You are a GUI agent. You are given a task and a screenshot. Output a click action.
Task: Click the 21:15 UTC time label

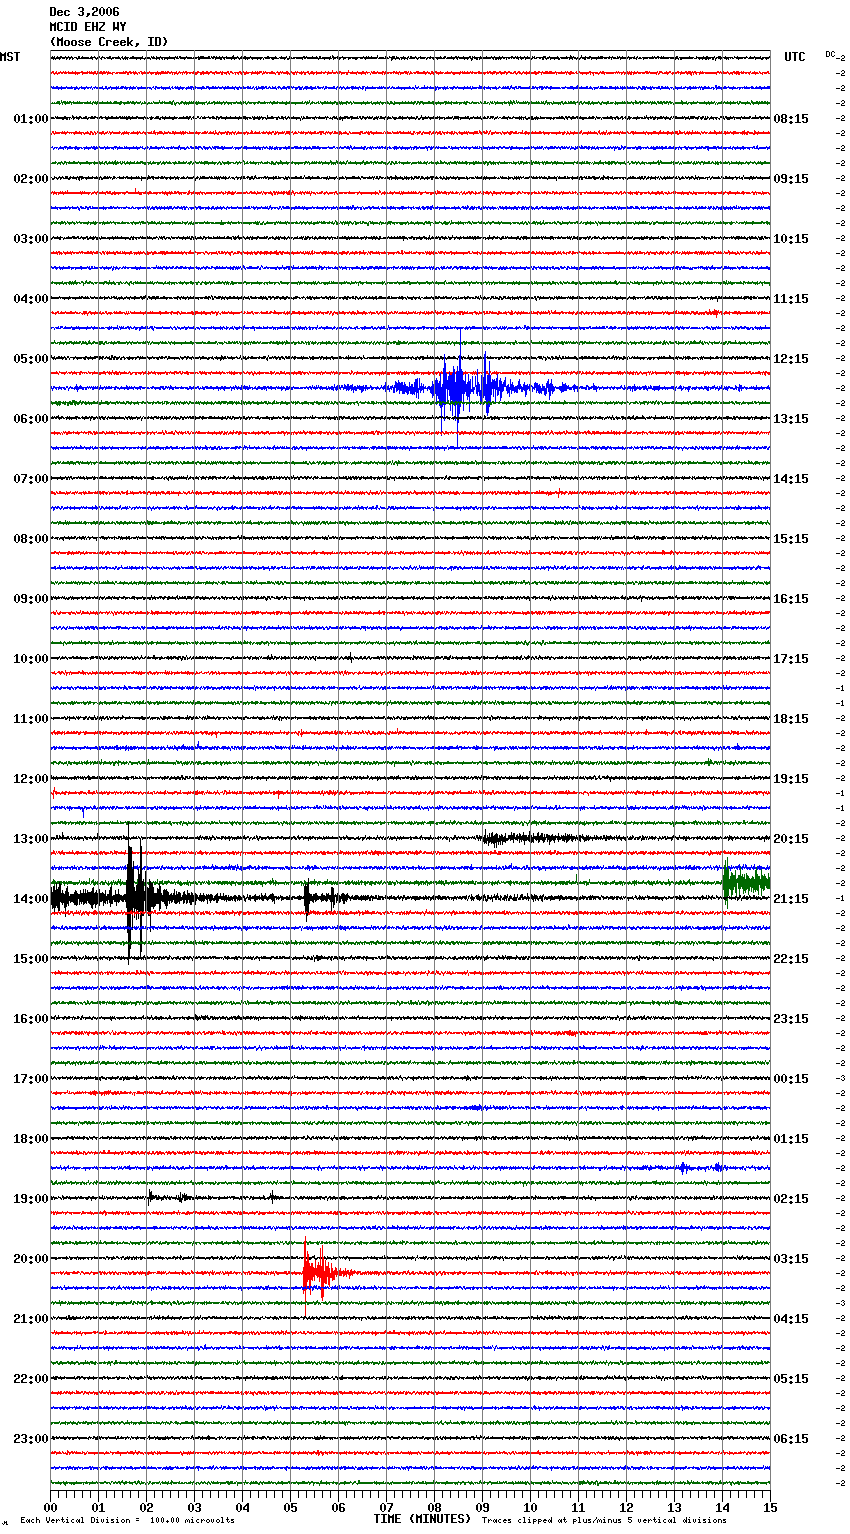tap(791, 899)
